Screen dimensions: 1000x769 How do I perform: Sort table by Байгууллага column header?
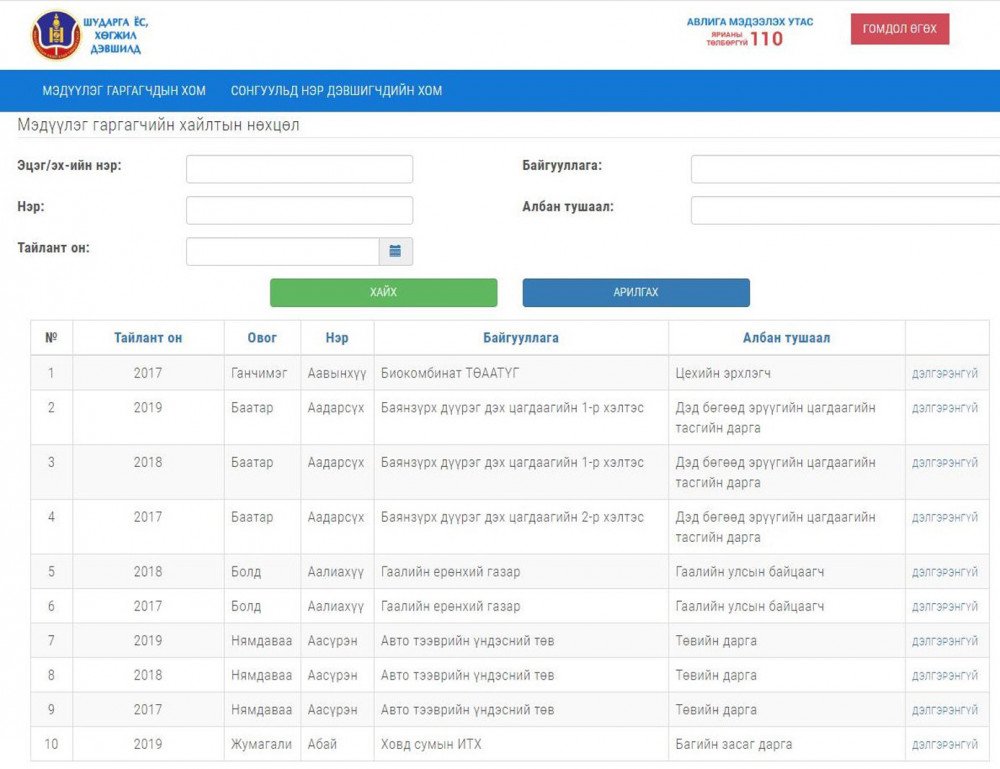point(520,338)
